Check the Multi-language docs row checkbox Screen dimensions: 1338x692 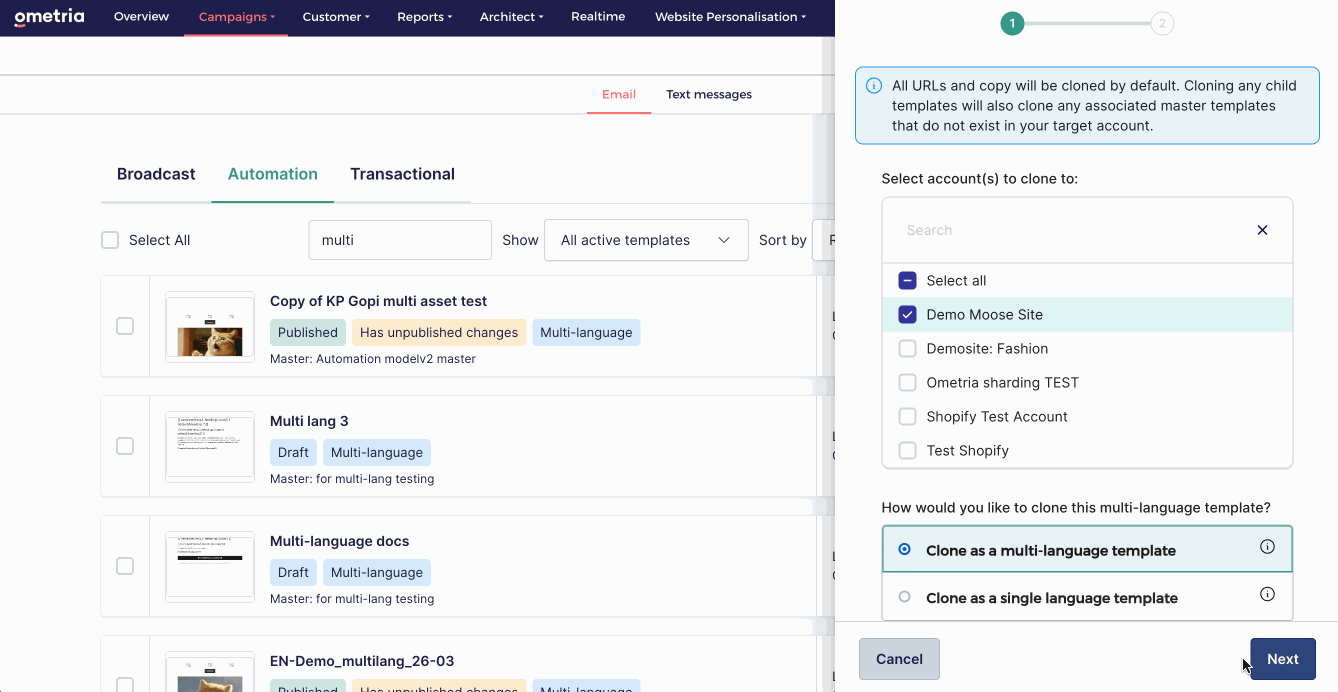125,566
